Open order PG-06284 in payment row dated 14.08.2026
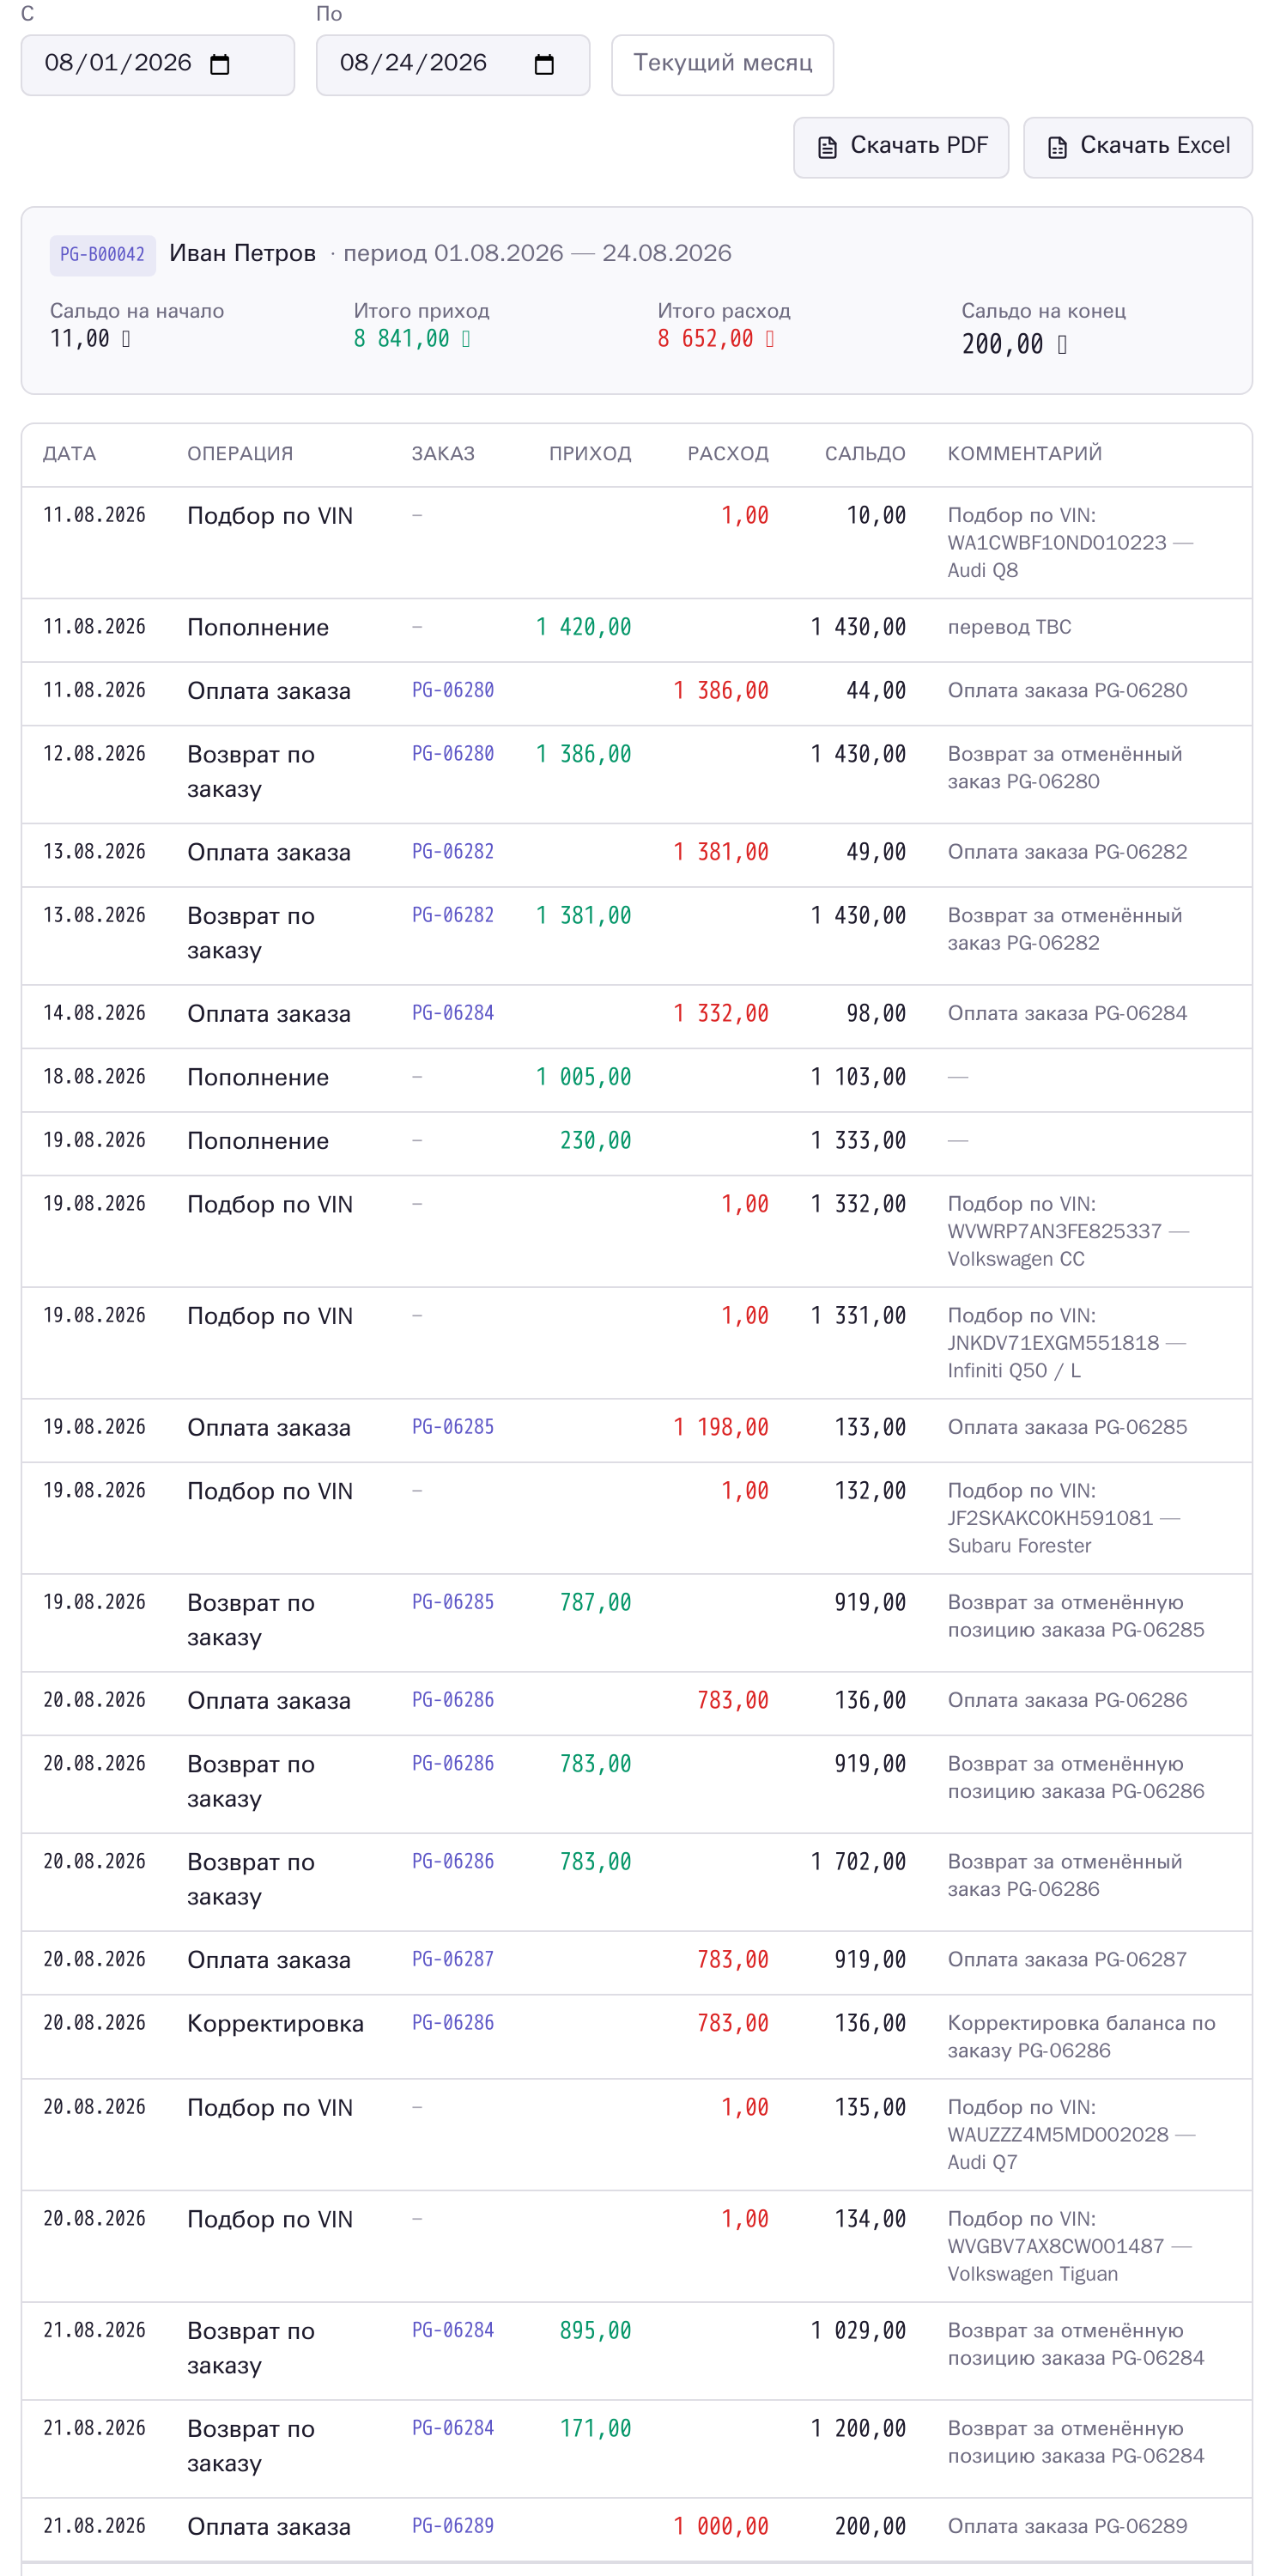Image resolution: width=1274 pixels, height=2576 pixels. pyautogui.click(x=453, y=1013)
